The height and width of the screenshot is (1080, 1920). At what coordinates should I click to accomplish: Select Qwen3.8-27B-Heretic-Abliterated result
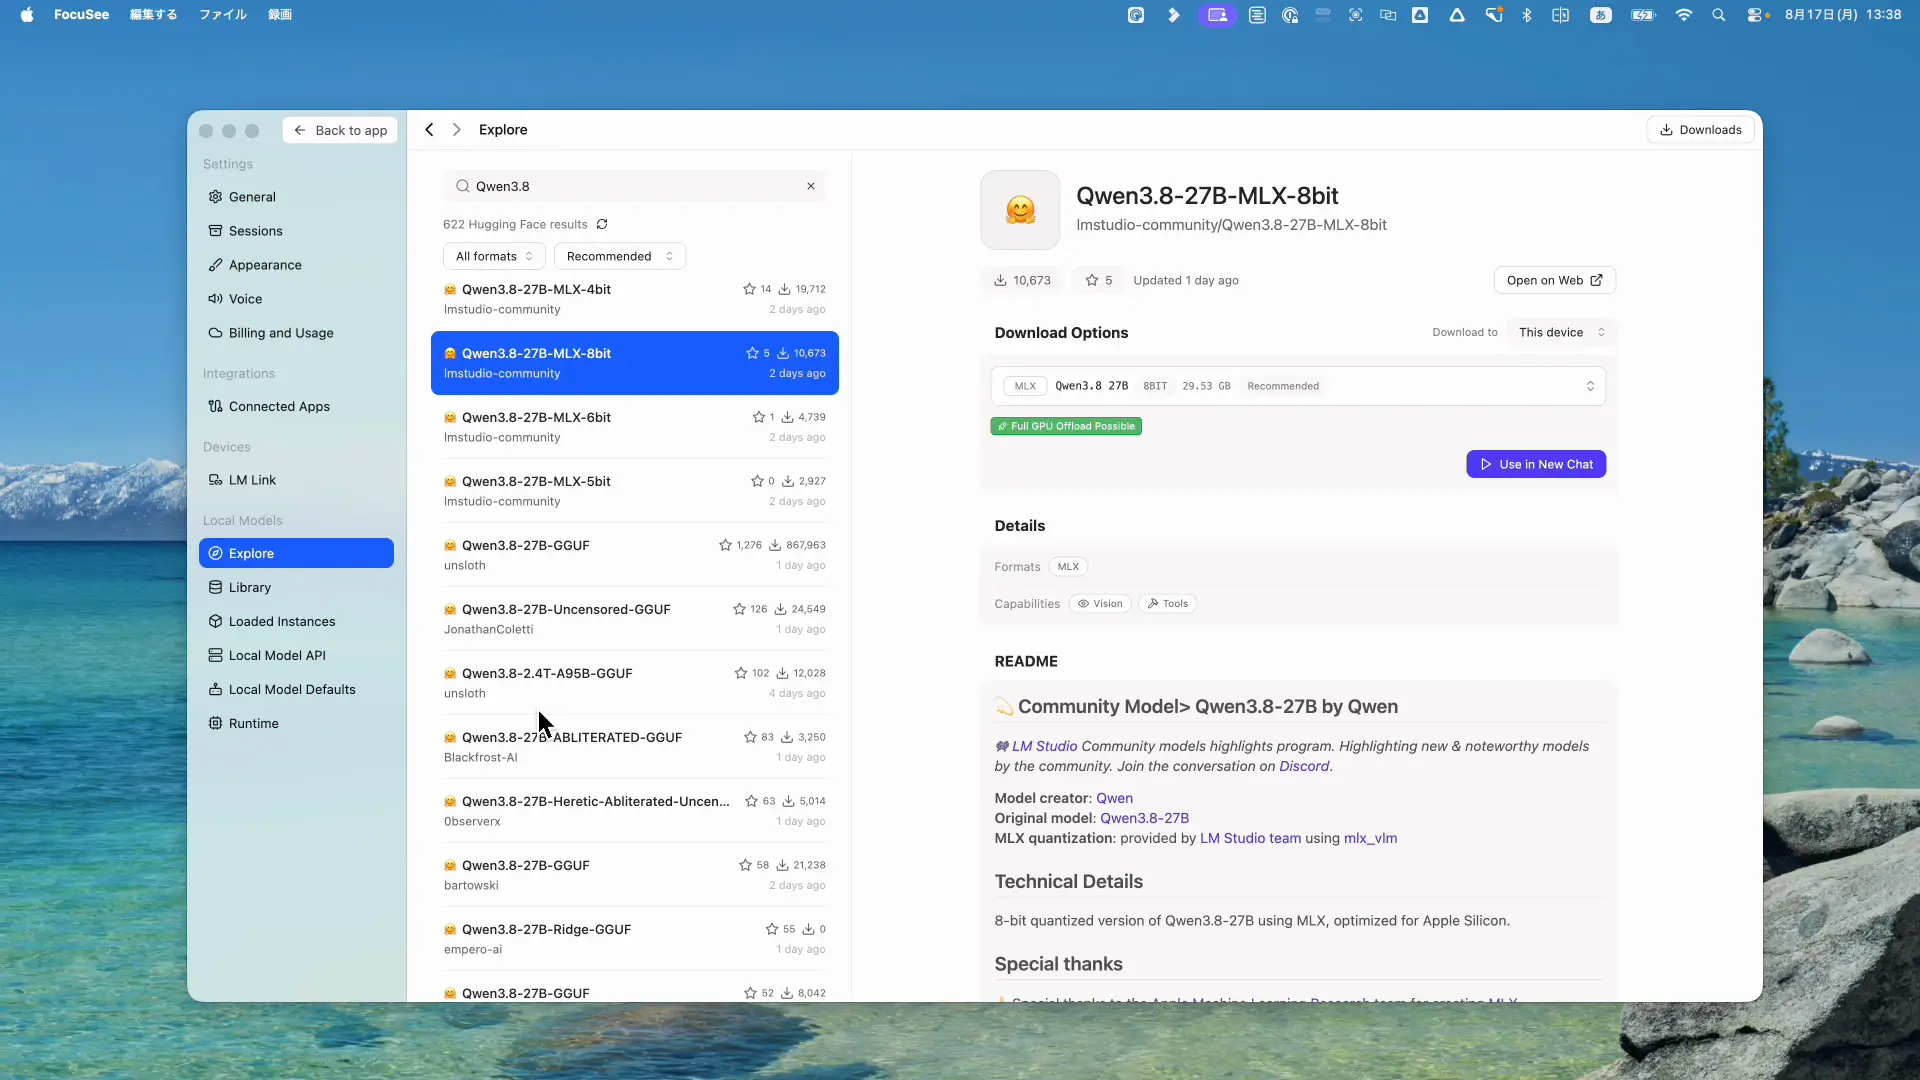(x=634, y=811)
